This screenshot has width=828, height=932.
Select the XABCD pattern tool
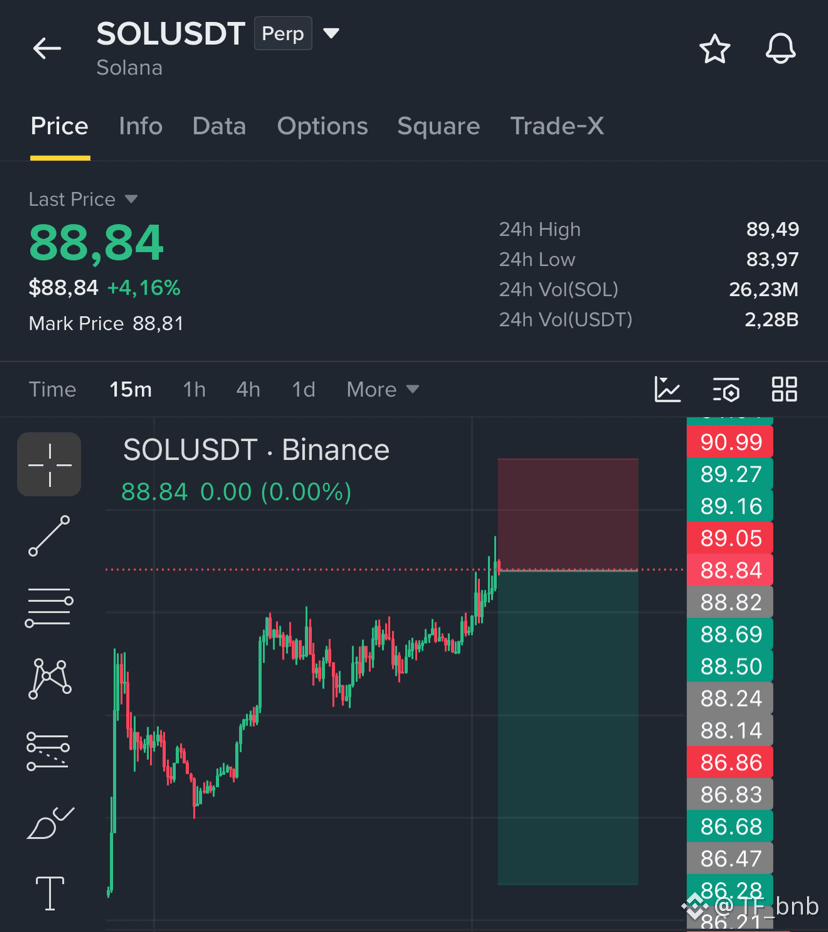pyautogui.click(x=50, y=678)
